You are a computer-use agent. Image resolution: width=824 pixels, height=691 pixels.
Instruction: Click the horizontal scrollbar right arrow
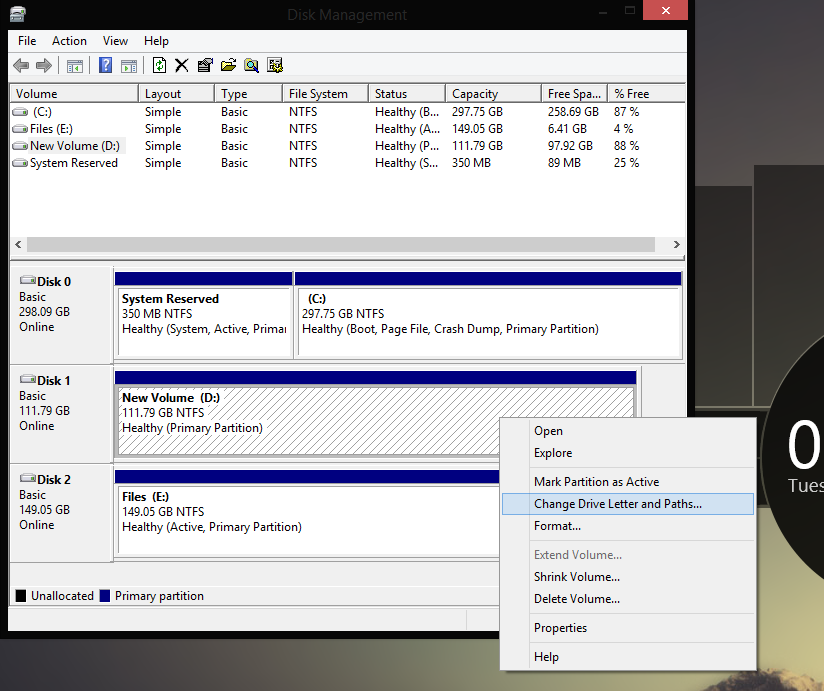point(677,244)
